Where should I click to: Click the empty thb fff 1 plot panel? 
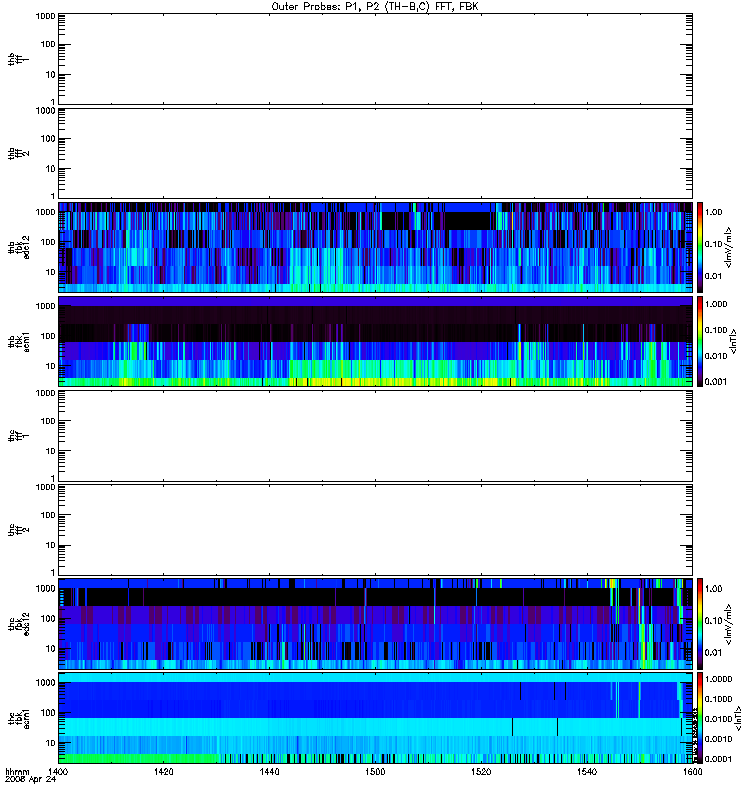point(376,59)
